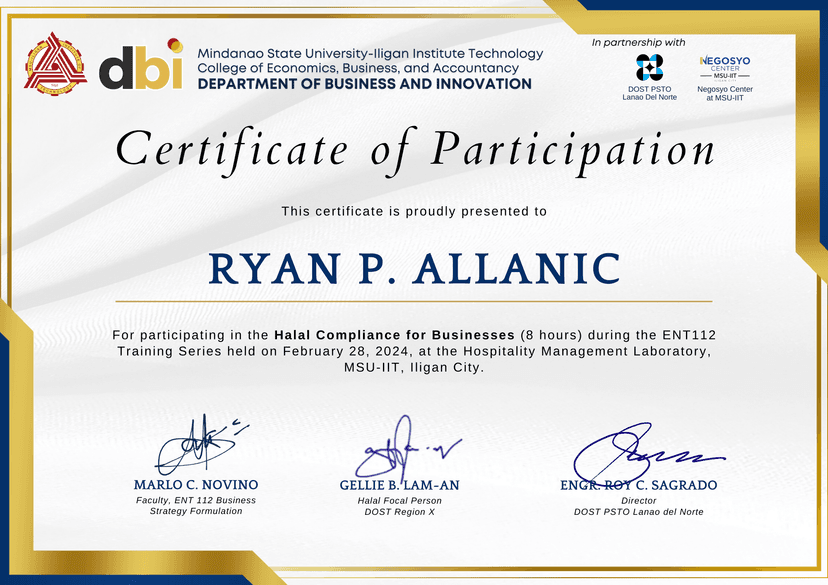Click the GELLIE B. LAM-AN printed name
Viewport: 828px width, 585px height.
tap(399, 485)
